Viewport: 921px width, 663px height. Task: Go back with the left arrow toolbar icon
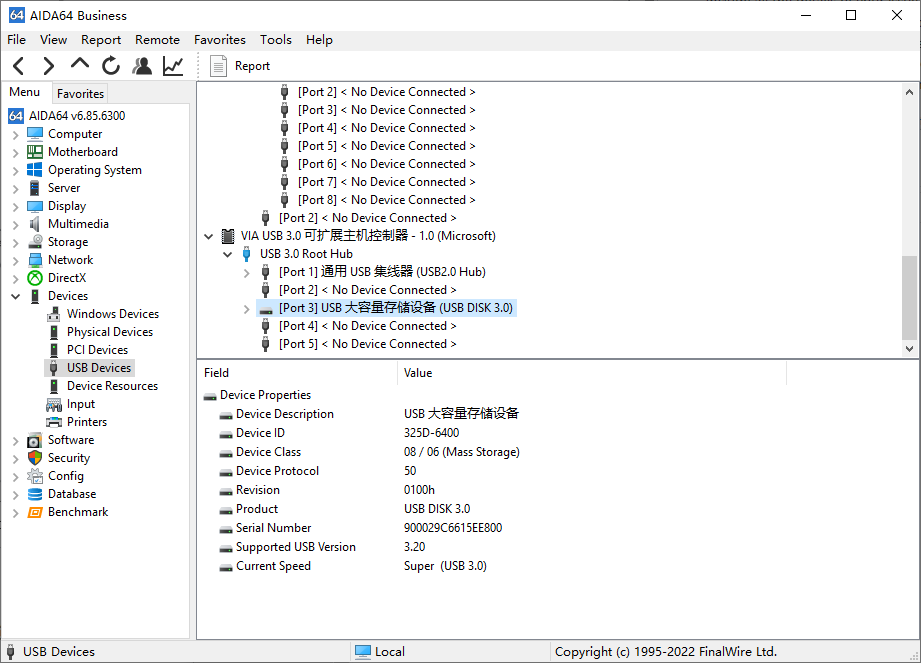coord(19,66)
